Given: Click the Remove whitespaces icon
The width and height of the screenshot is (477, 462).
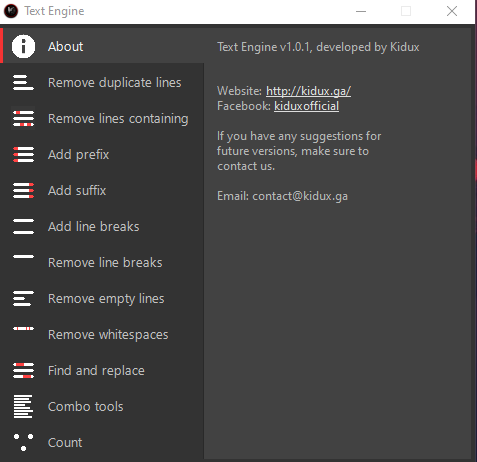Looking at the screenshot, I should [x=23, y=329].
